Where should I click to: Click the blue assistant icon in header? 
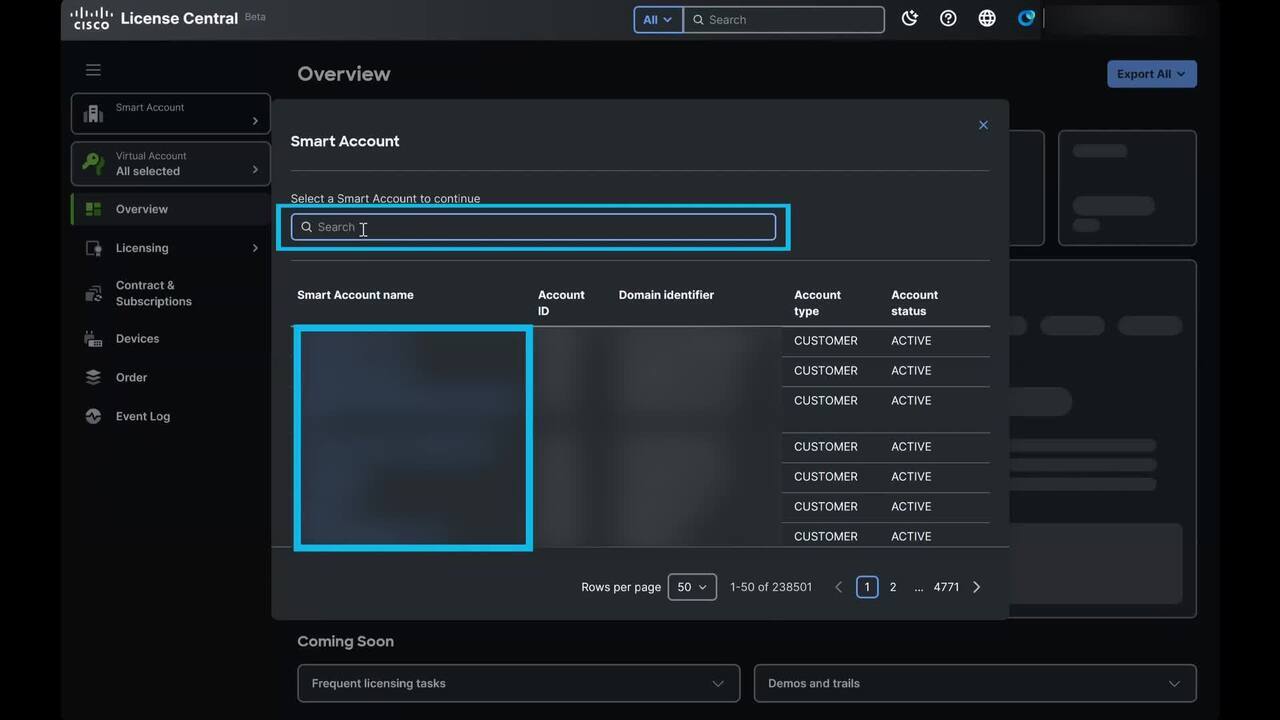[1026, 19]
